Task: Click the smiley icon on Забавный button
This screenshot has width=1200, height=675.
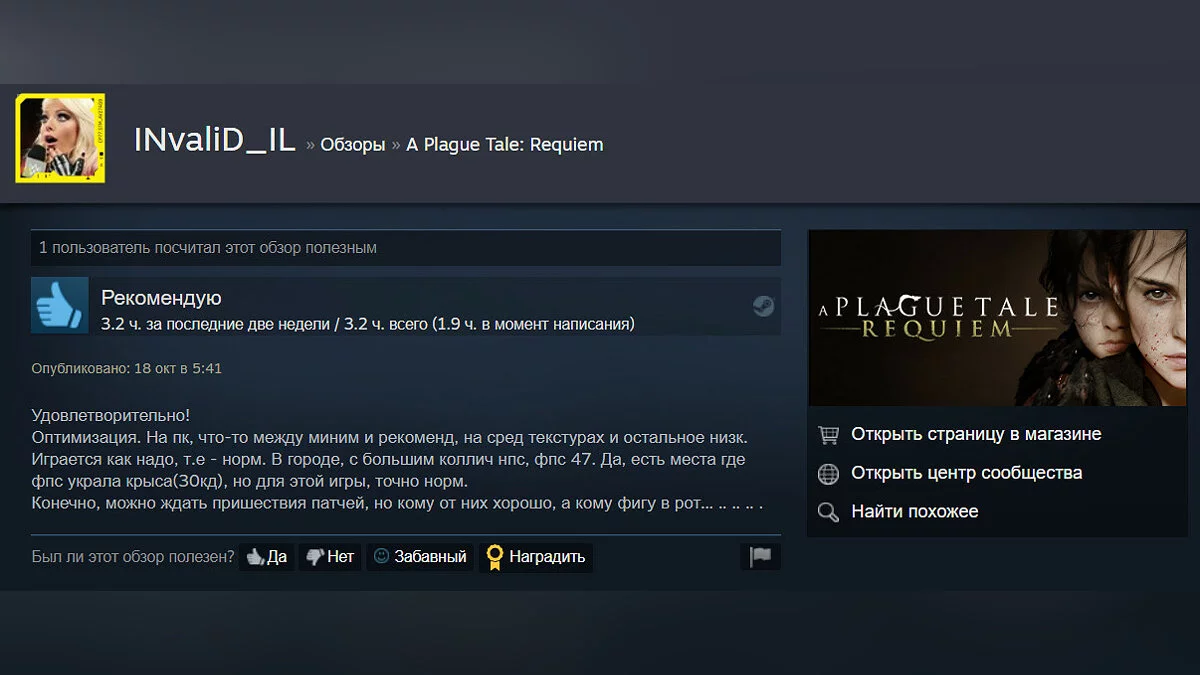Action: [x=381, y=557]
